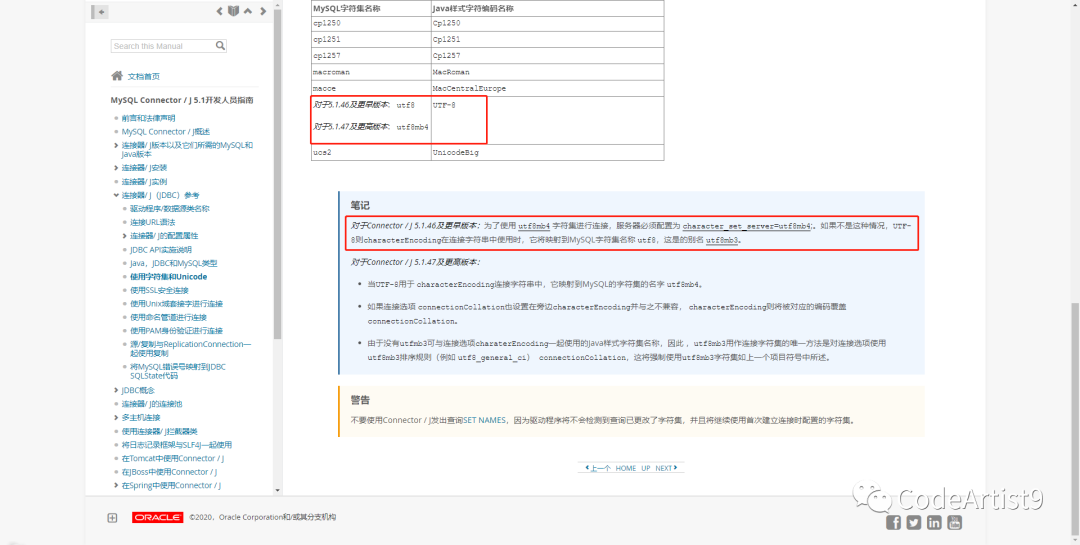Image resolution: width=1080 pixels, height=545 pixels.
Task: Click the search magnifier icon
Action: click(x=220, y=46)
